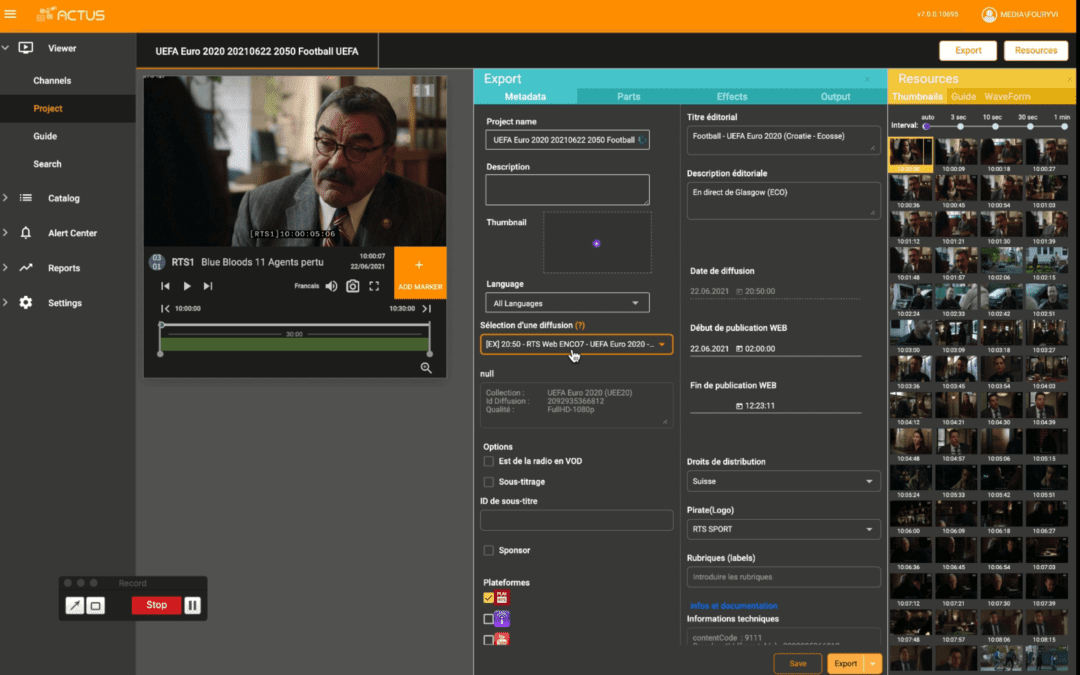
Task: Close the Export panel
Action: point(867,79)
